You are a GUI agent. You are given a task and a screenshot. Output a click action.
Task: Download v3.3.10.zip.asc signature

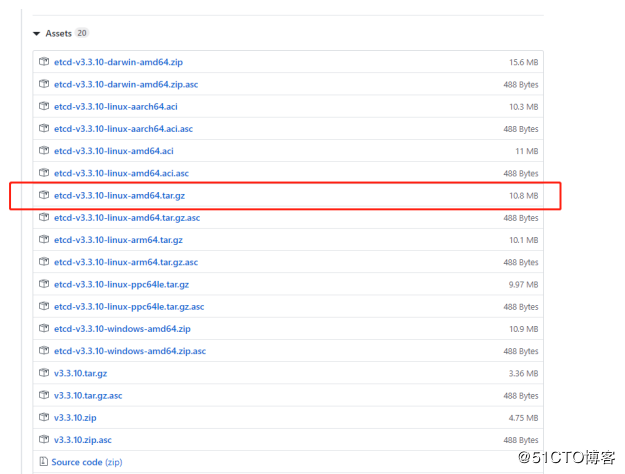pyautogui.click(x=83, y=440)
